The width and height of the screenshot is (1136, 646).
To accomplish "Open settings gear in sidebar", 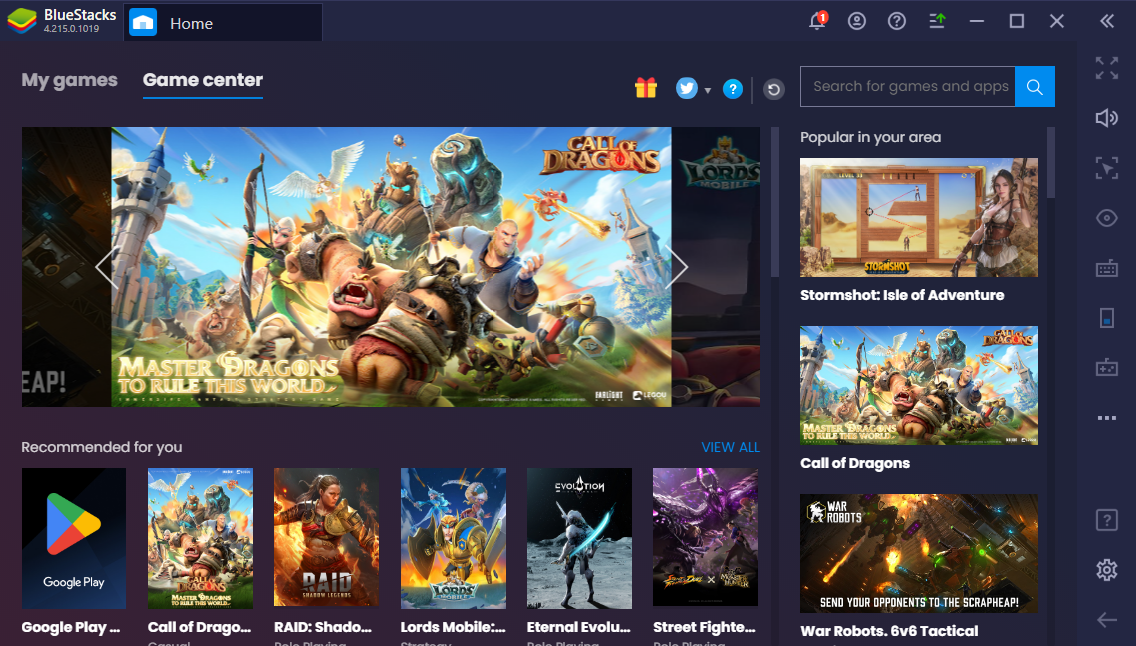I will point(1106,570).
